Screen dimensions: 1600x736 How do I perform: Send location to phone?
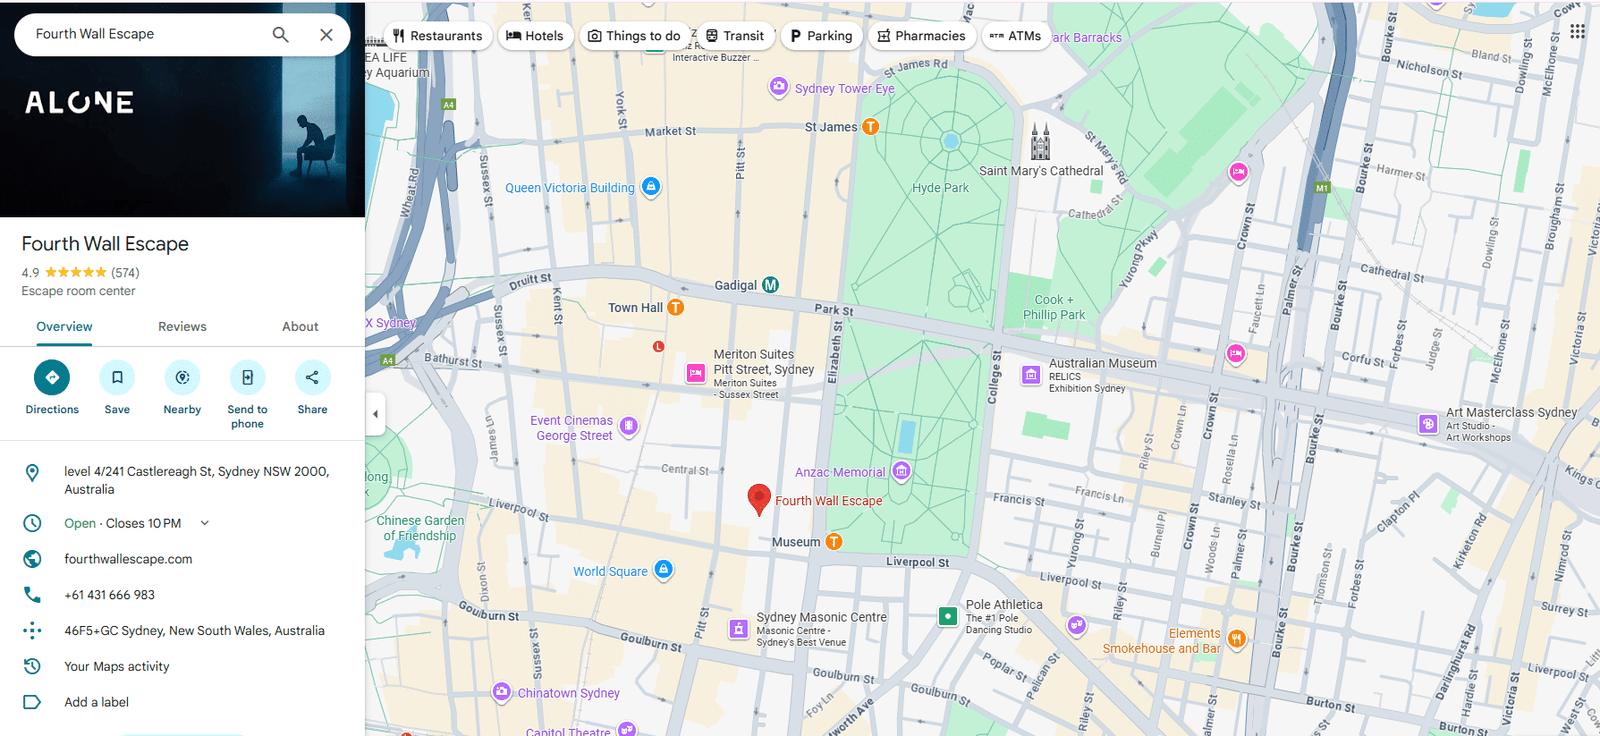[x=247, y=378]
